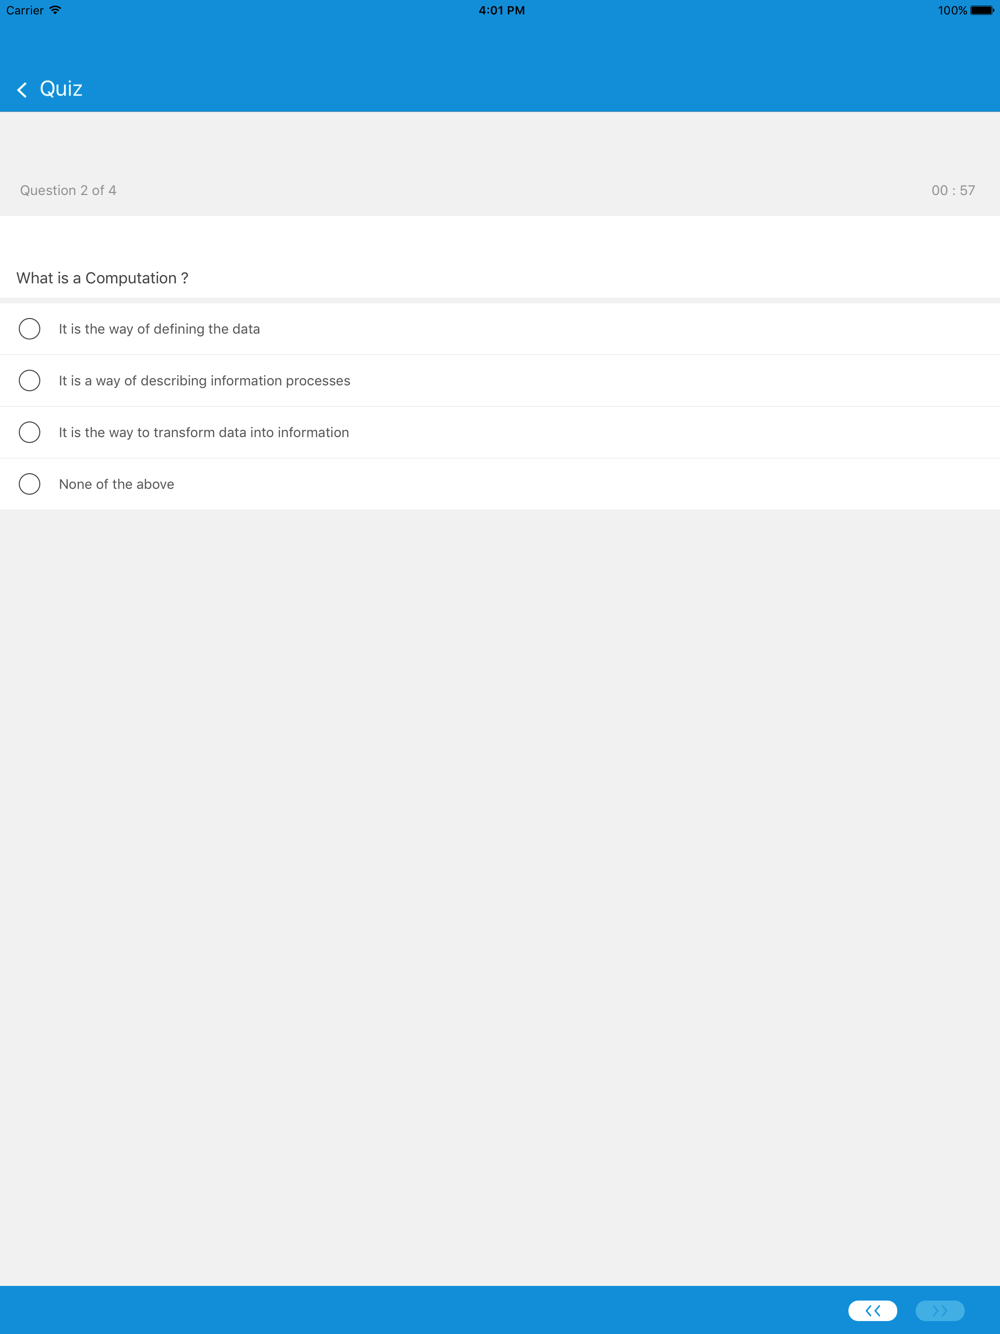The width and height of the screenshot is (1000, 1334).
Task: Select radio for 'defining the data' answer
Action: point(30,329)
